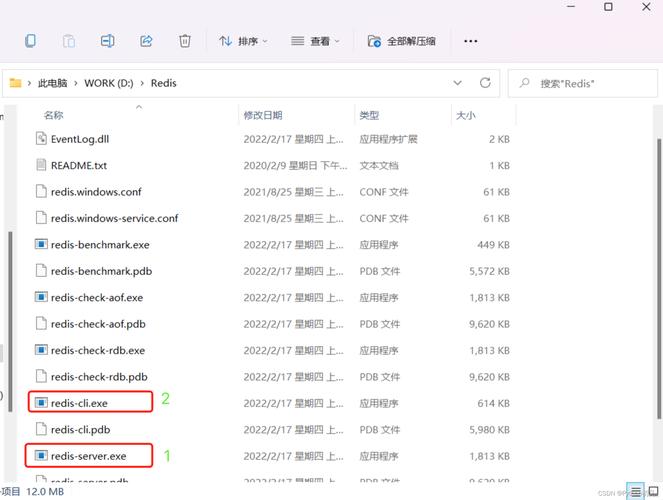Navigate to WORK (D:) in the breadcrumb
The height and width of the screenshot is (500, 663).
click(109, 83)
